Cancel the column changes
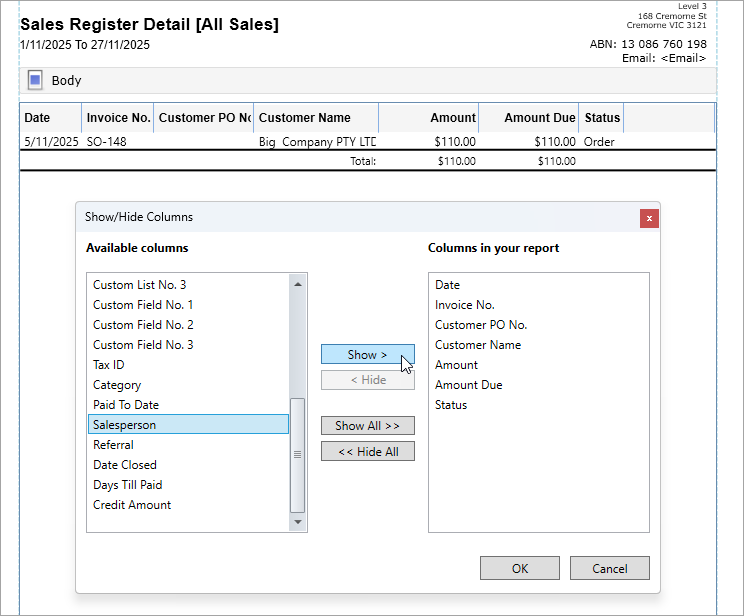The height and width of the screenshot is (616, 744). point(609,568)
